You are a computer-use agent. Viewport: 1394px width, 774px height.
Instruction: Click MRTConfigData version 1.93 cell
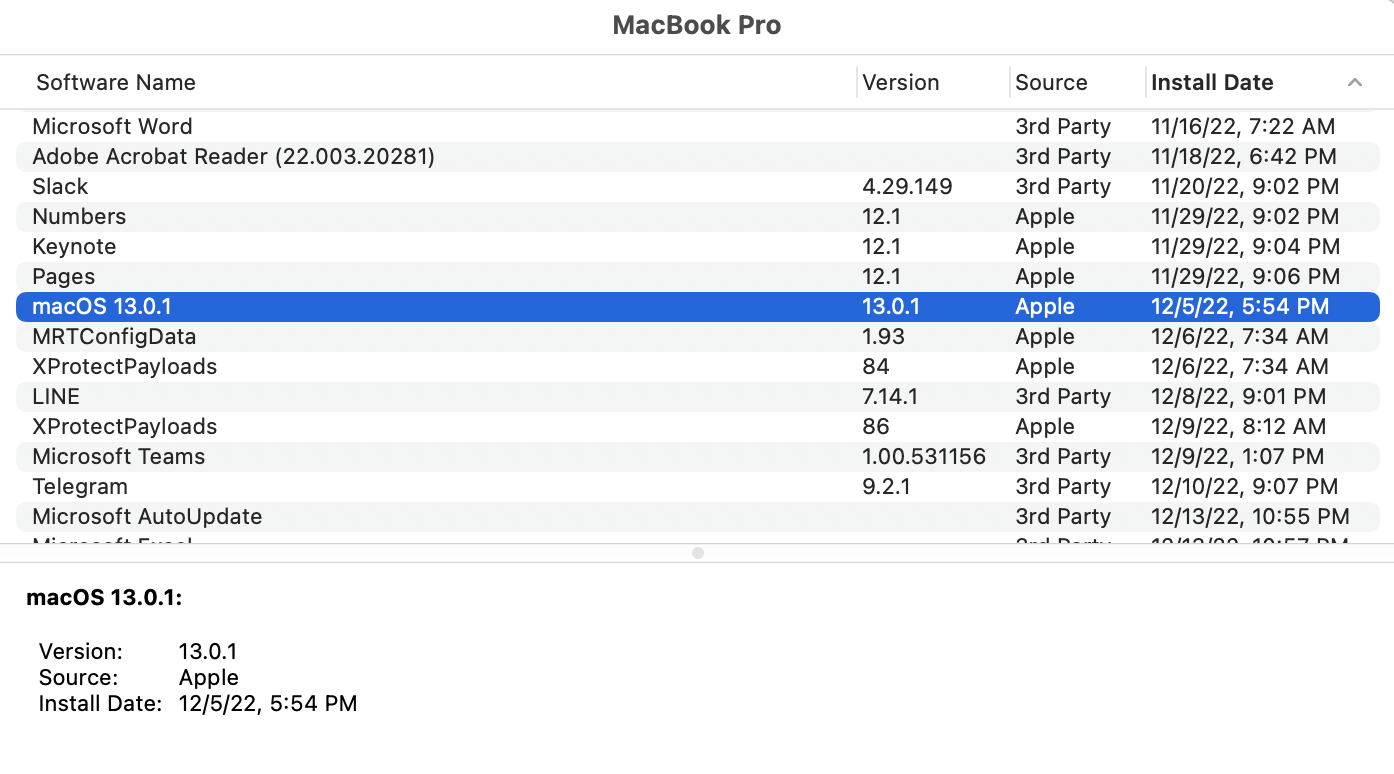(881, 337)
